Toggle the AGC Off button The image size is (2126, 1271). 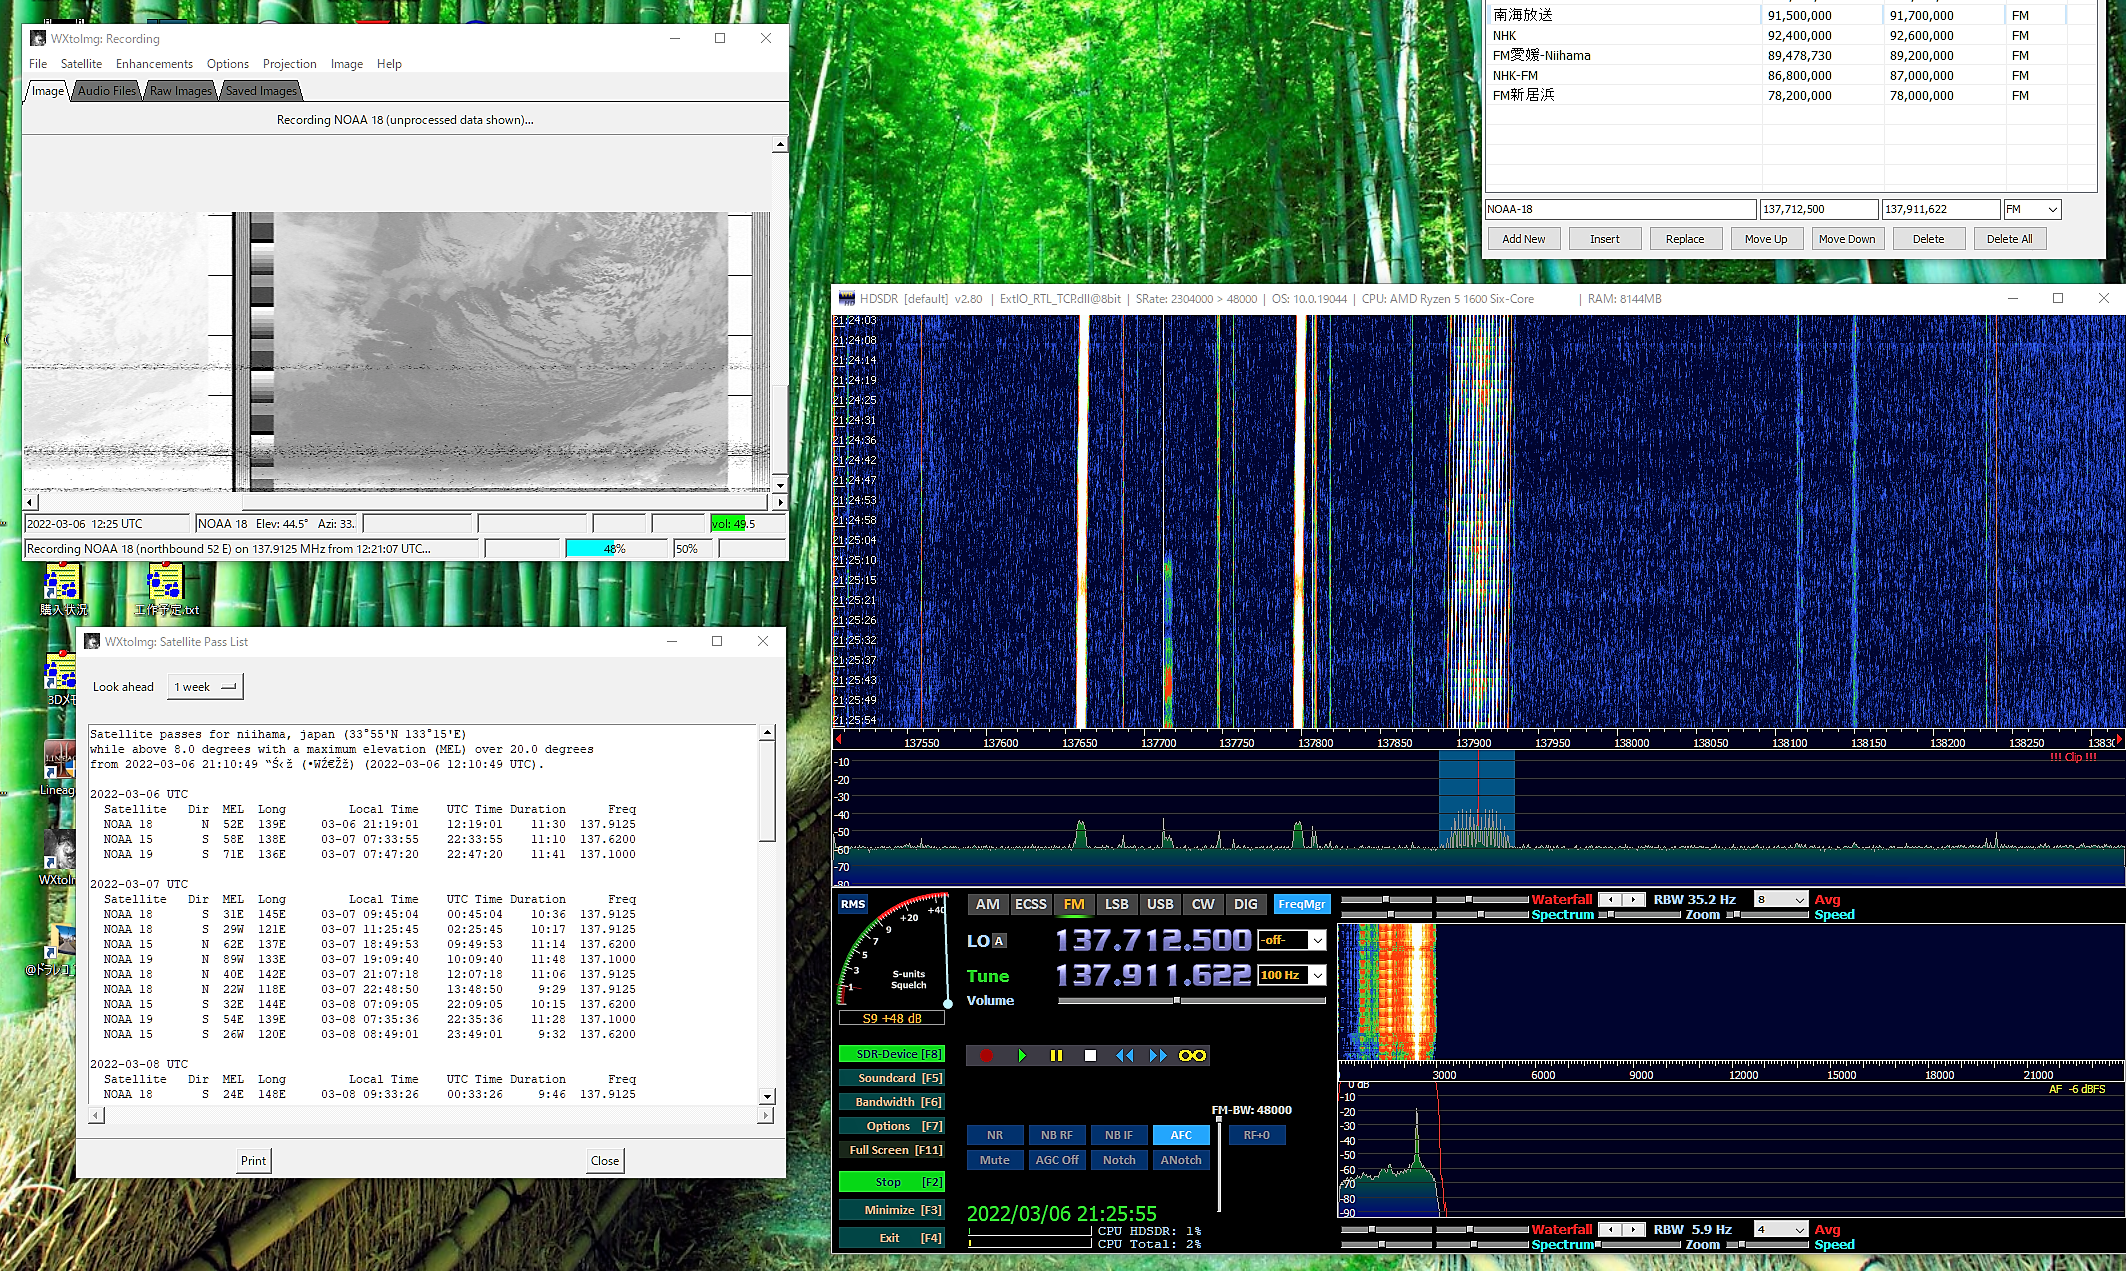click(x=1056, y=1160)
